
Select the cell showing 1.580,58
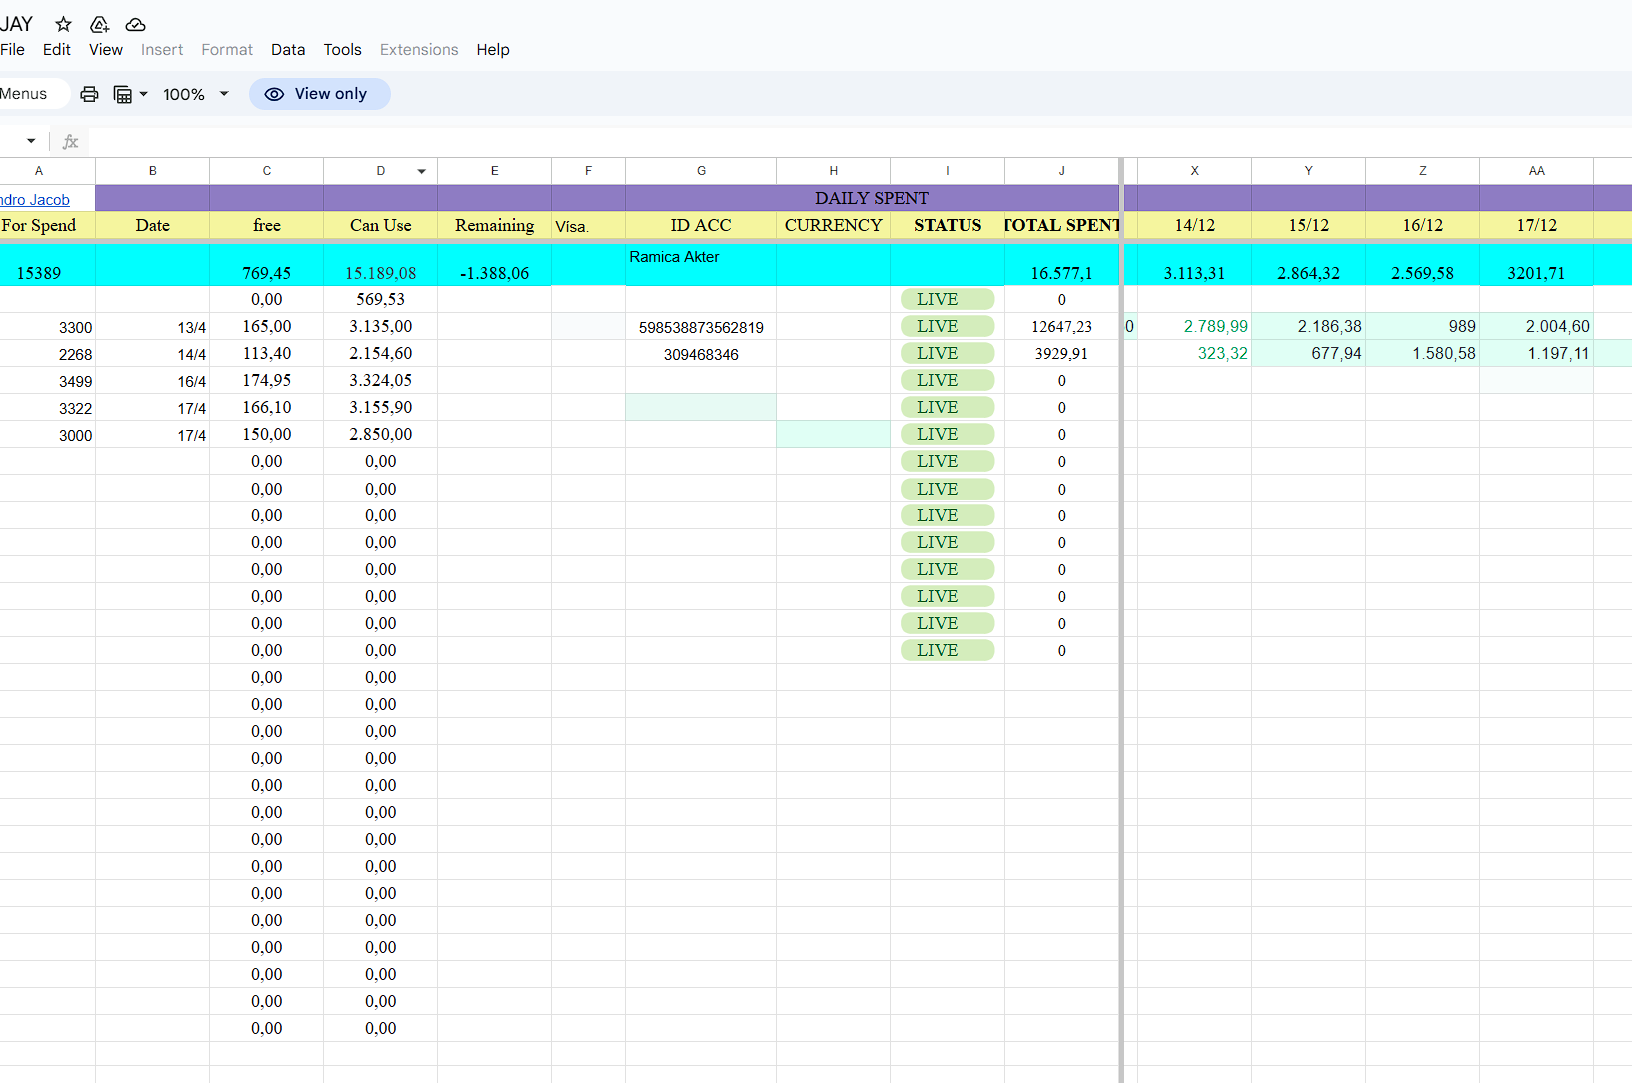[1422, 354]
